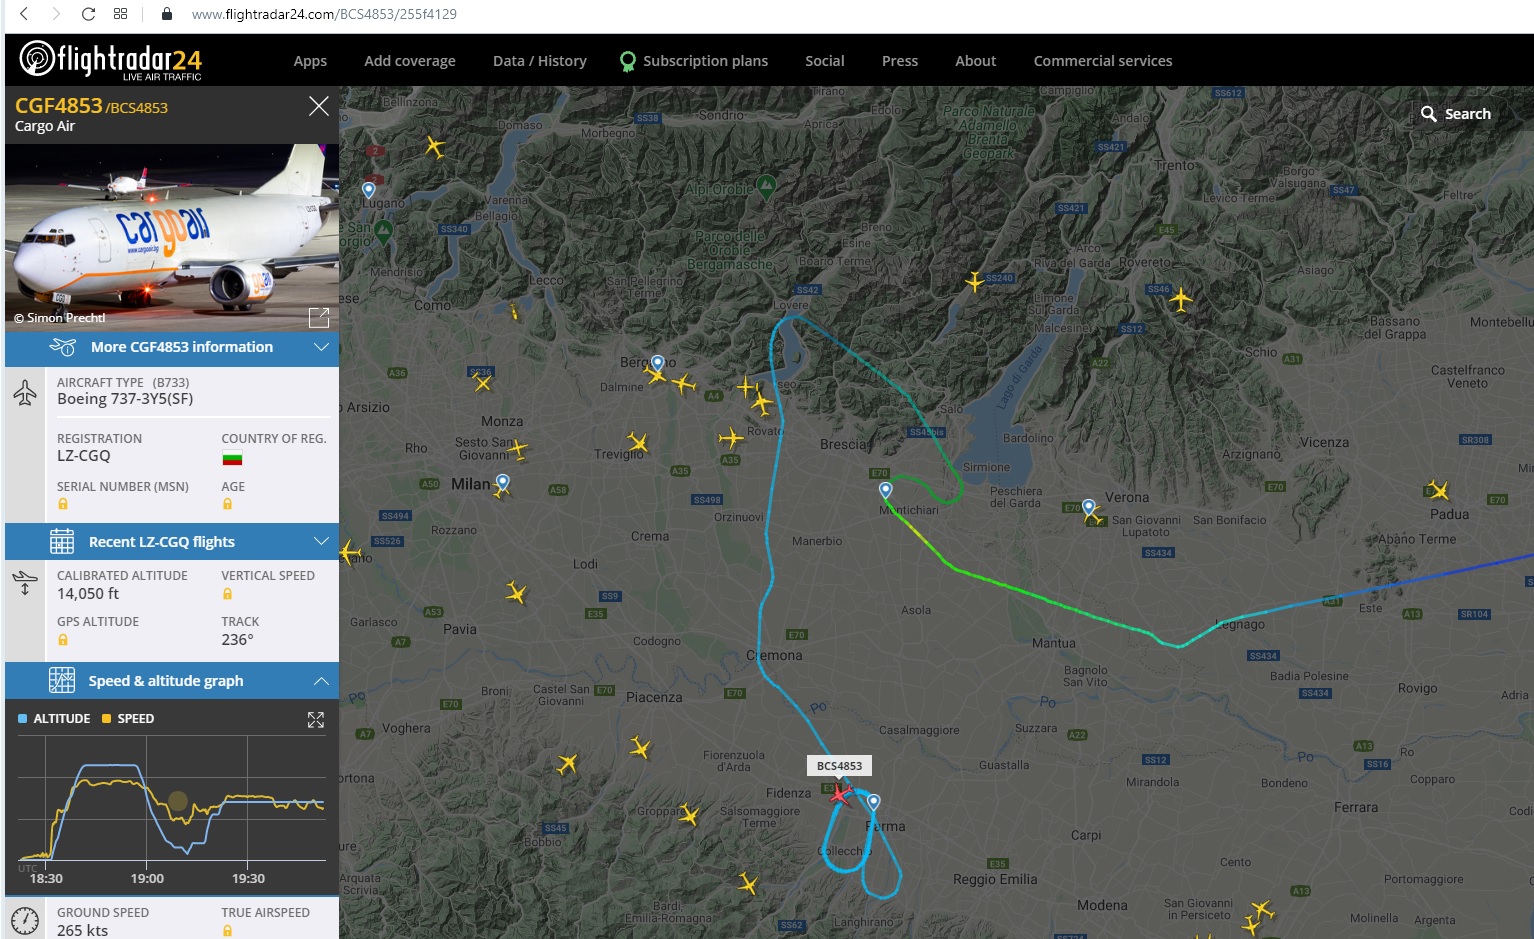Click the browser reload button
1534x939 pixels.
coord(88,14)
